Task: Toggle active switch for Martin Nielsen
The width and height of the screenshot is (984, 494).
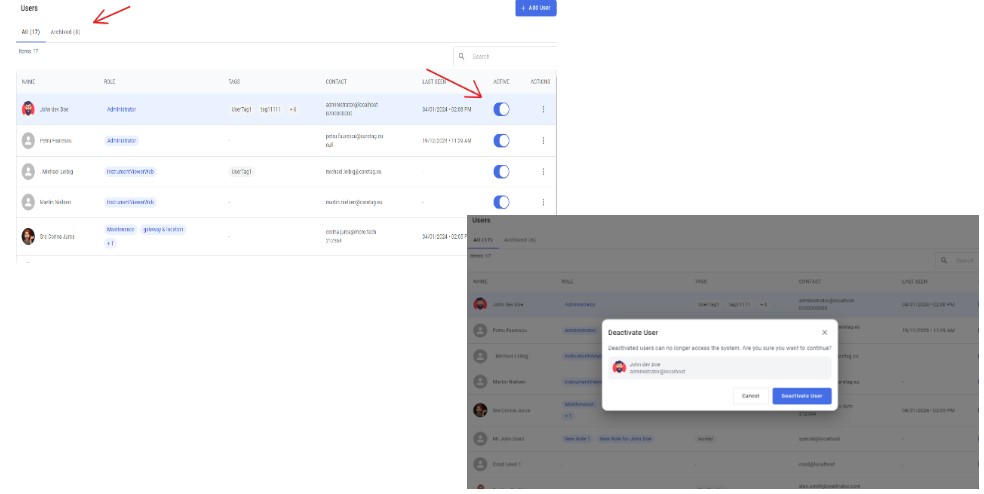Action: click(x=501, y=202)
